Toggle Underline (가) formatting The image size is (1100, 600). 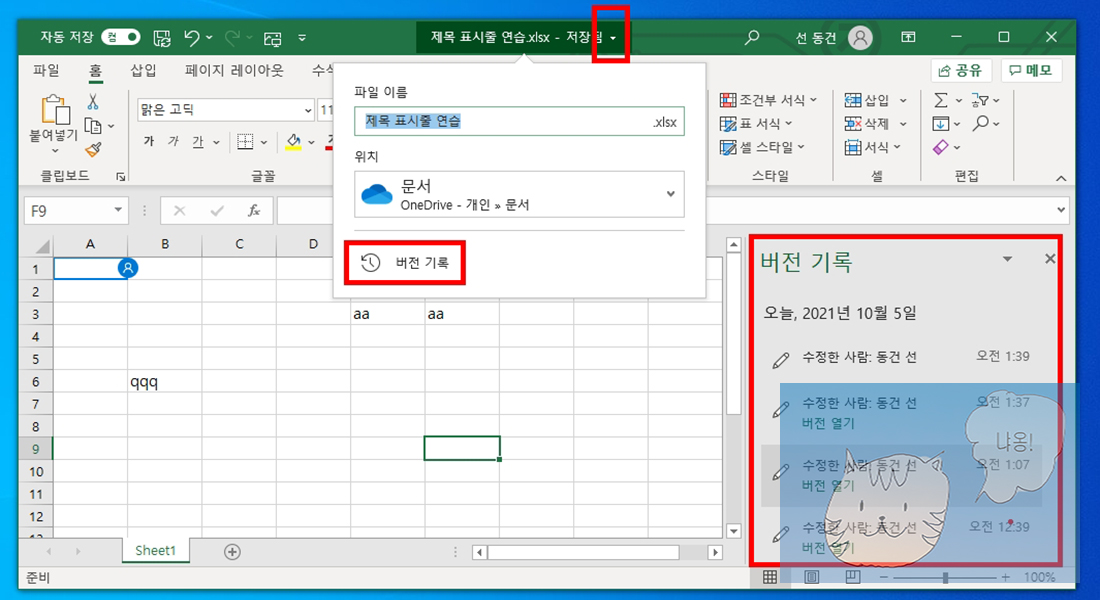198,142
